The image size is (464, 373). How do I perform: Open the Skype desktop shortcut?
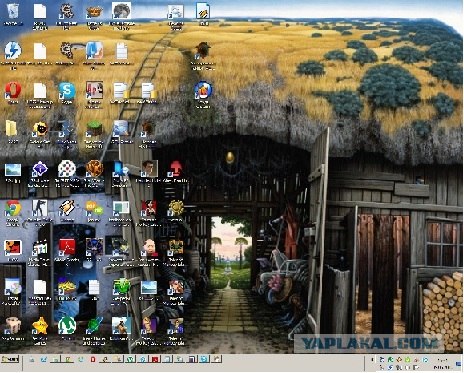[67, 90]
